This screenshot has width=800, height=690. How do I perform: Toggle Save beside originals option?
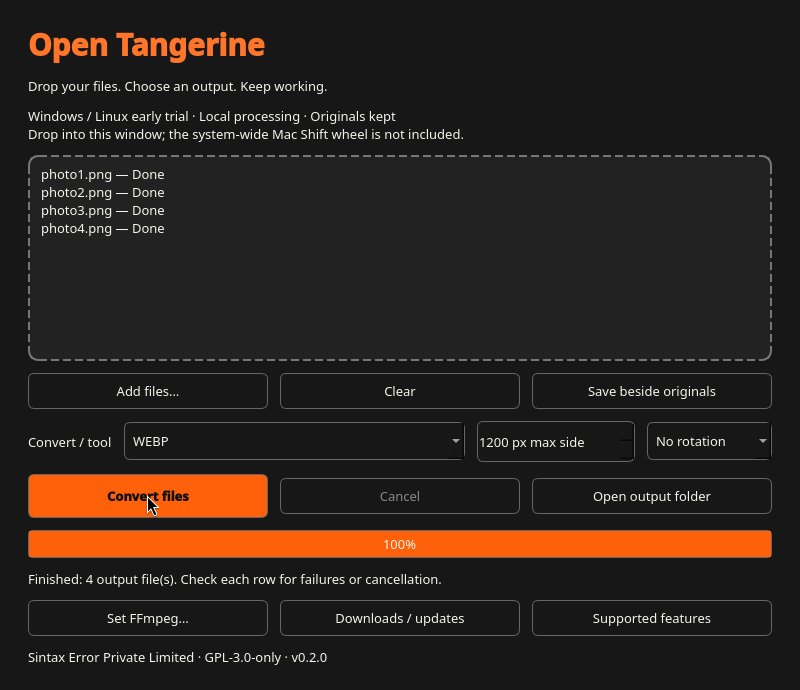click(x=652, y=391)
